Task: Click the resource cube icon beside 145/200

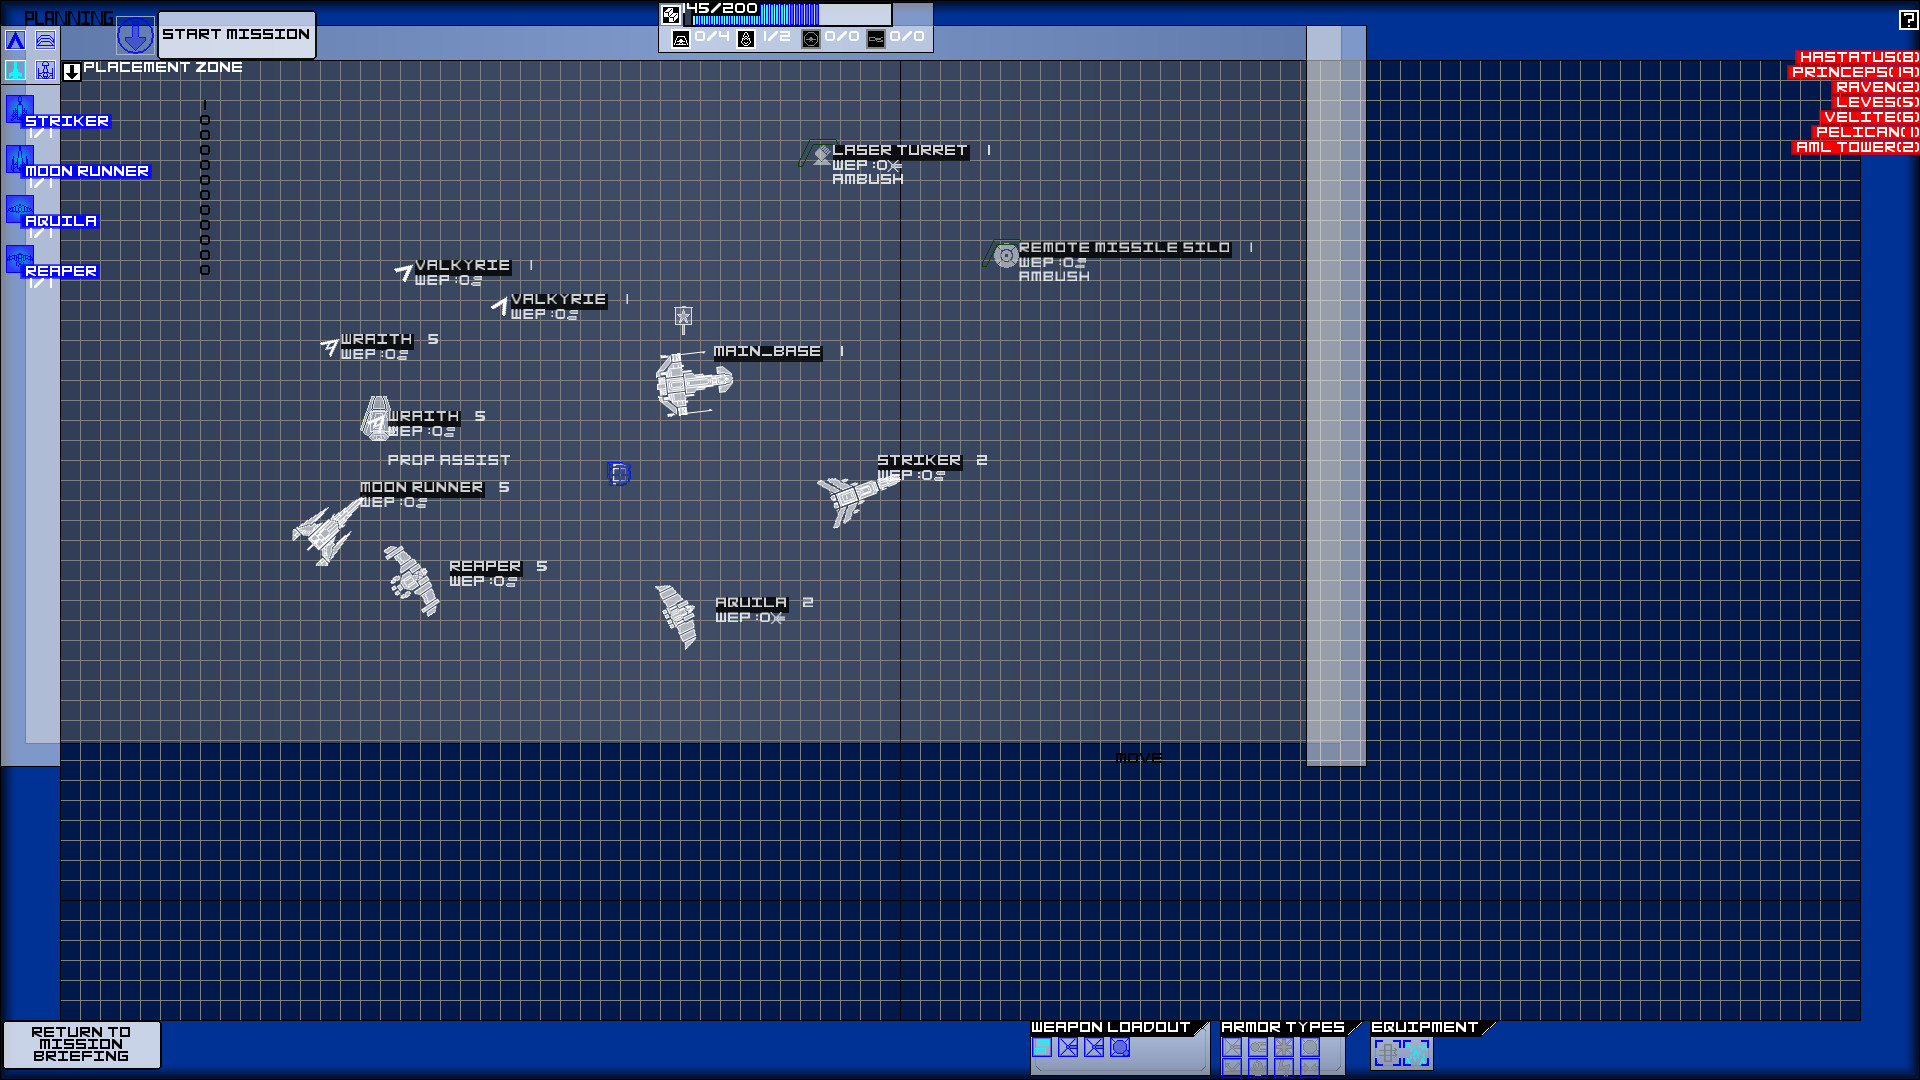Action: [670, 12]
